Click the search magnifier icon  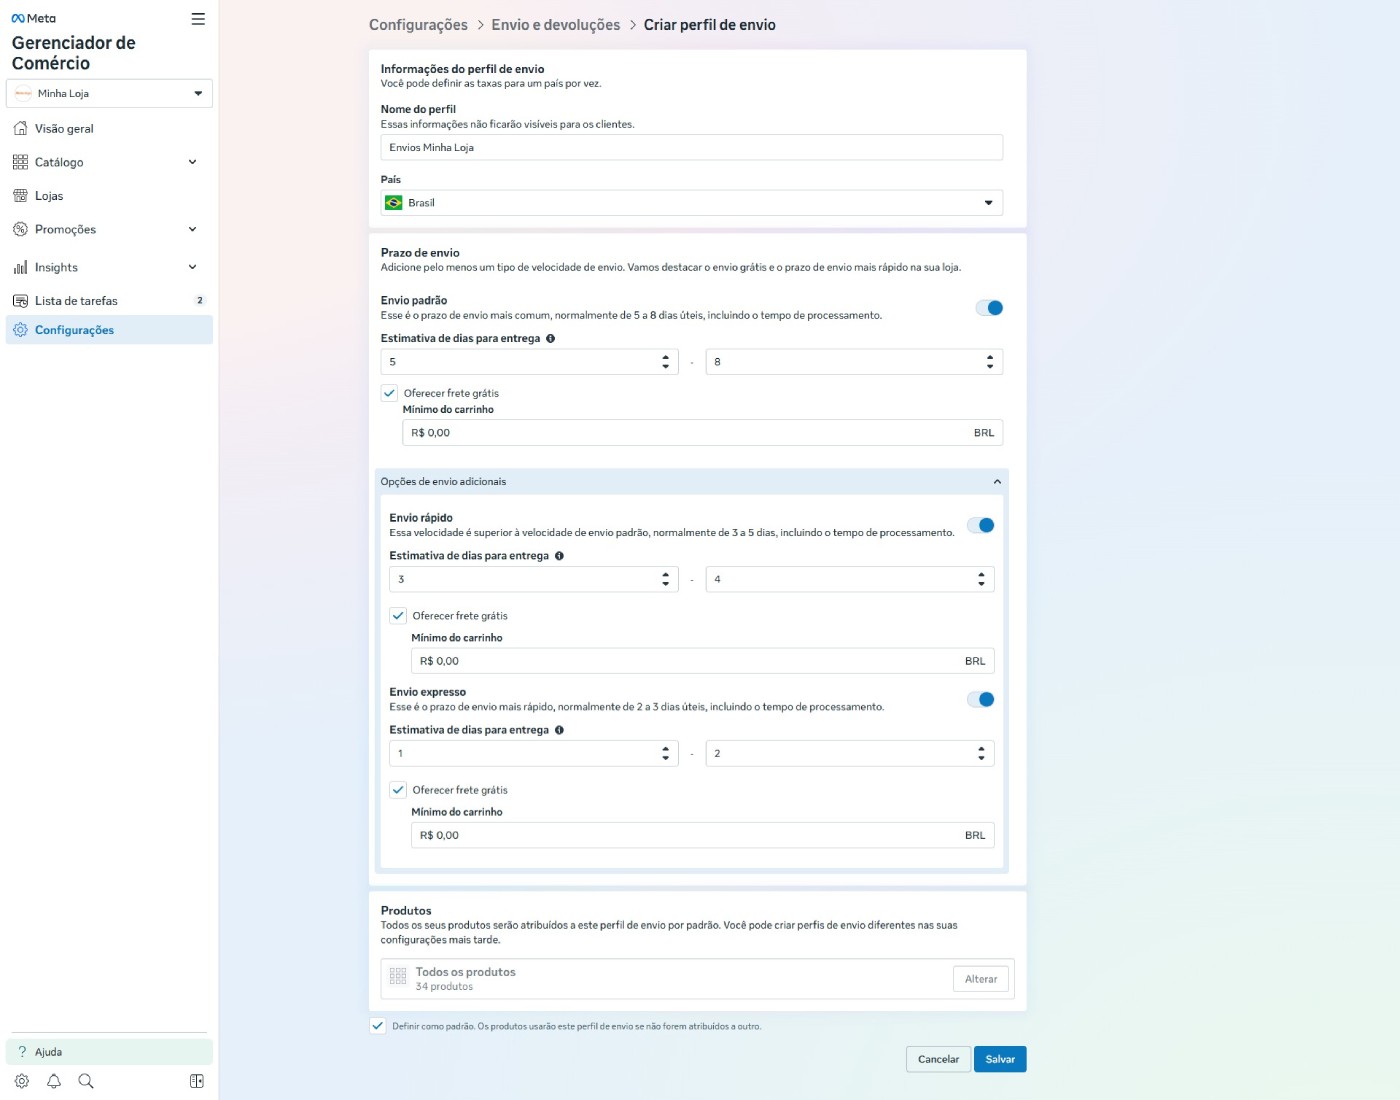point(86,1081)
